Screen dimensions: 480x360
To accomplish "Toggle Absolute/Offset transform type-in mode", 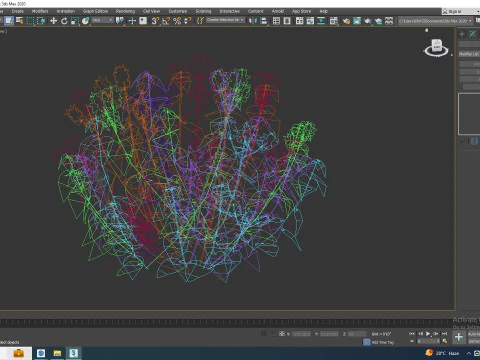I will 282,333.
